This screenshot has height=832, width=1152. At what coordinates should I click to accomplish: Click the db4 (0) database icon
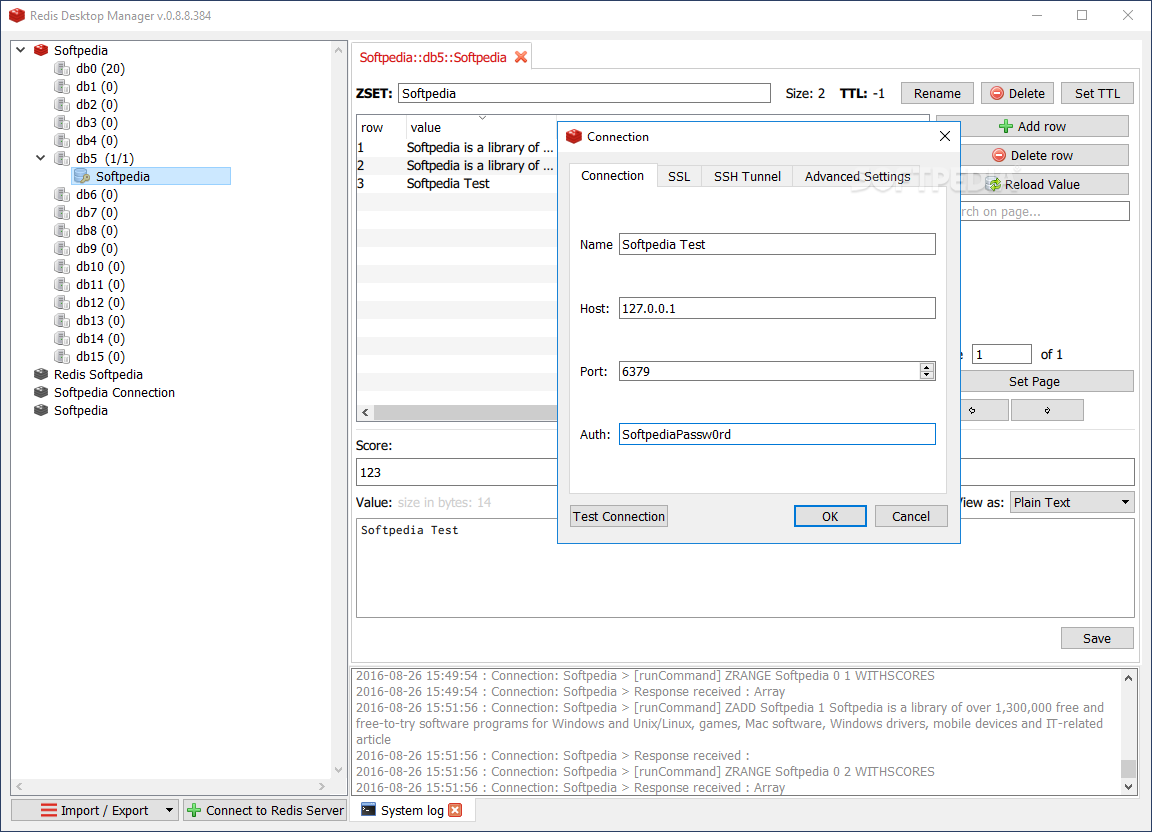point(62,140)
